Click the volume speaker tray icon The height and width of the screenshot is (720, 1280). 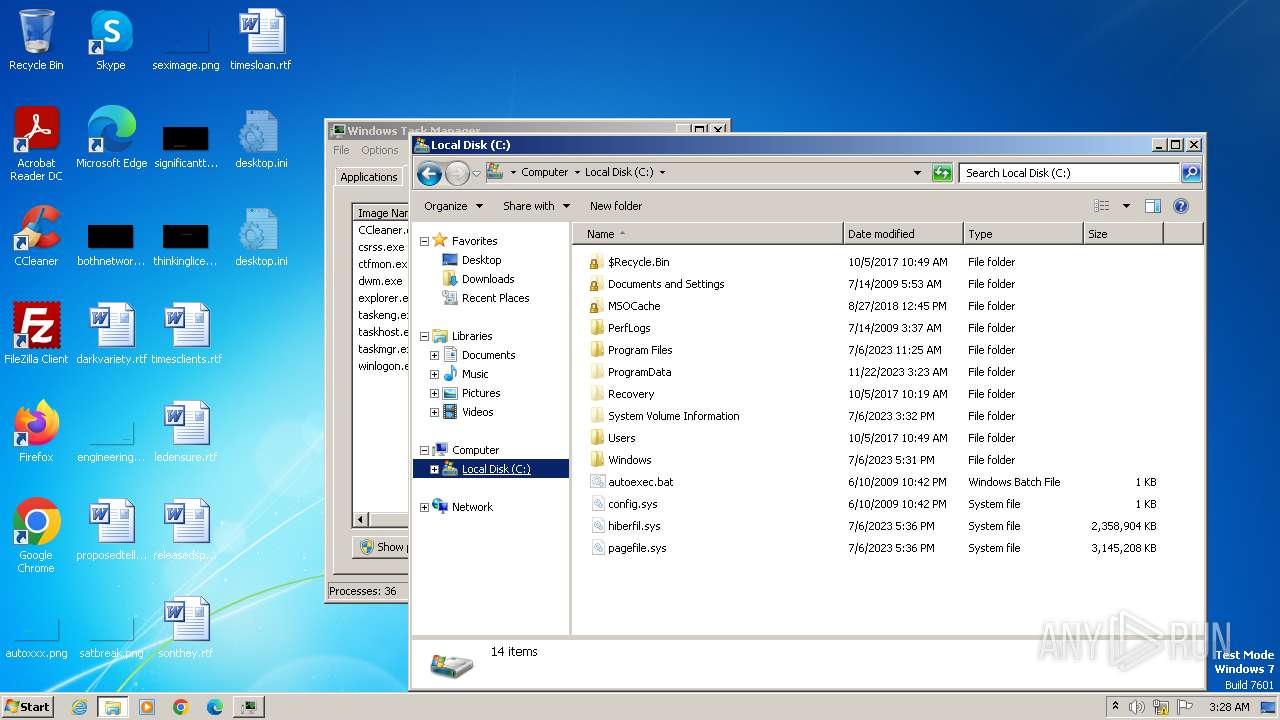[x=1137, y=707]
